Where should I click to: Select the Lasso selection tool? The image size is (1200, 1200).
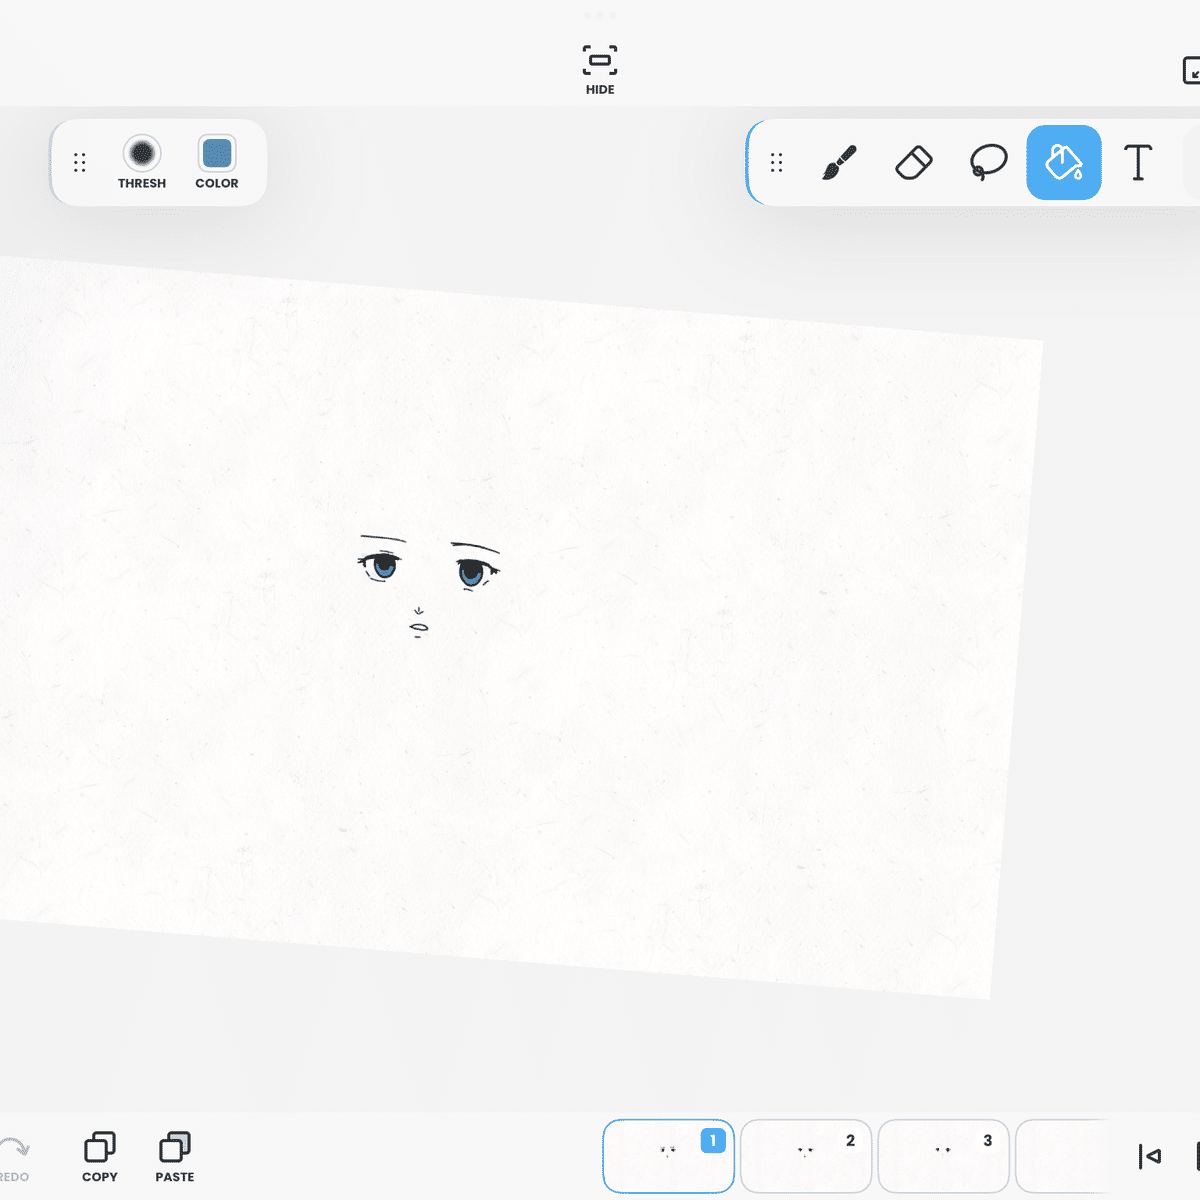(x=988, y=162)
